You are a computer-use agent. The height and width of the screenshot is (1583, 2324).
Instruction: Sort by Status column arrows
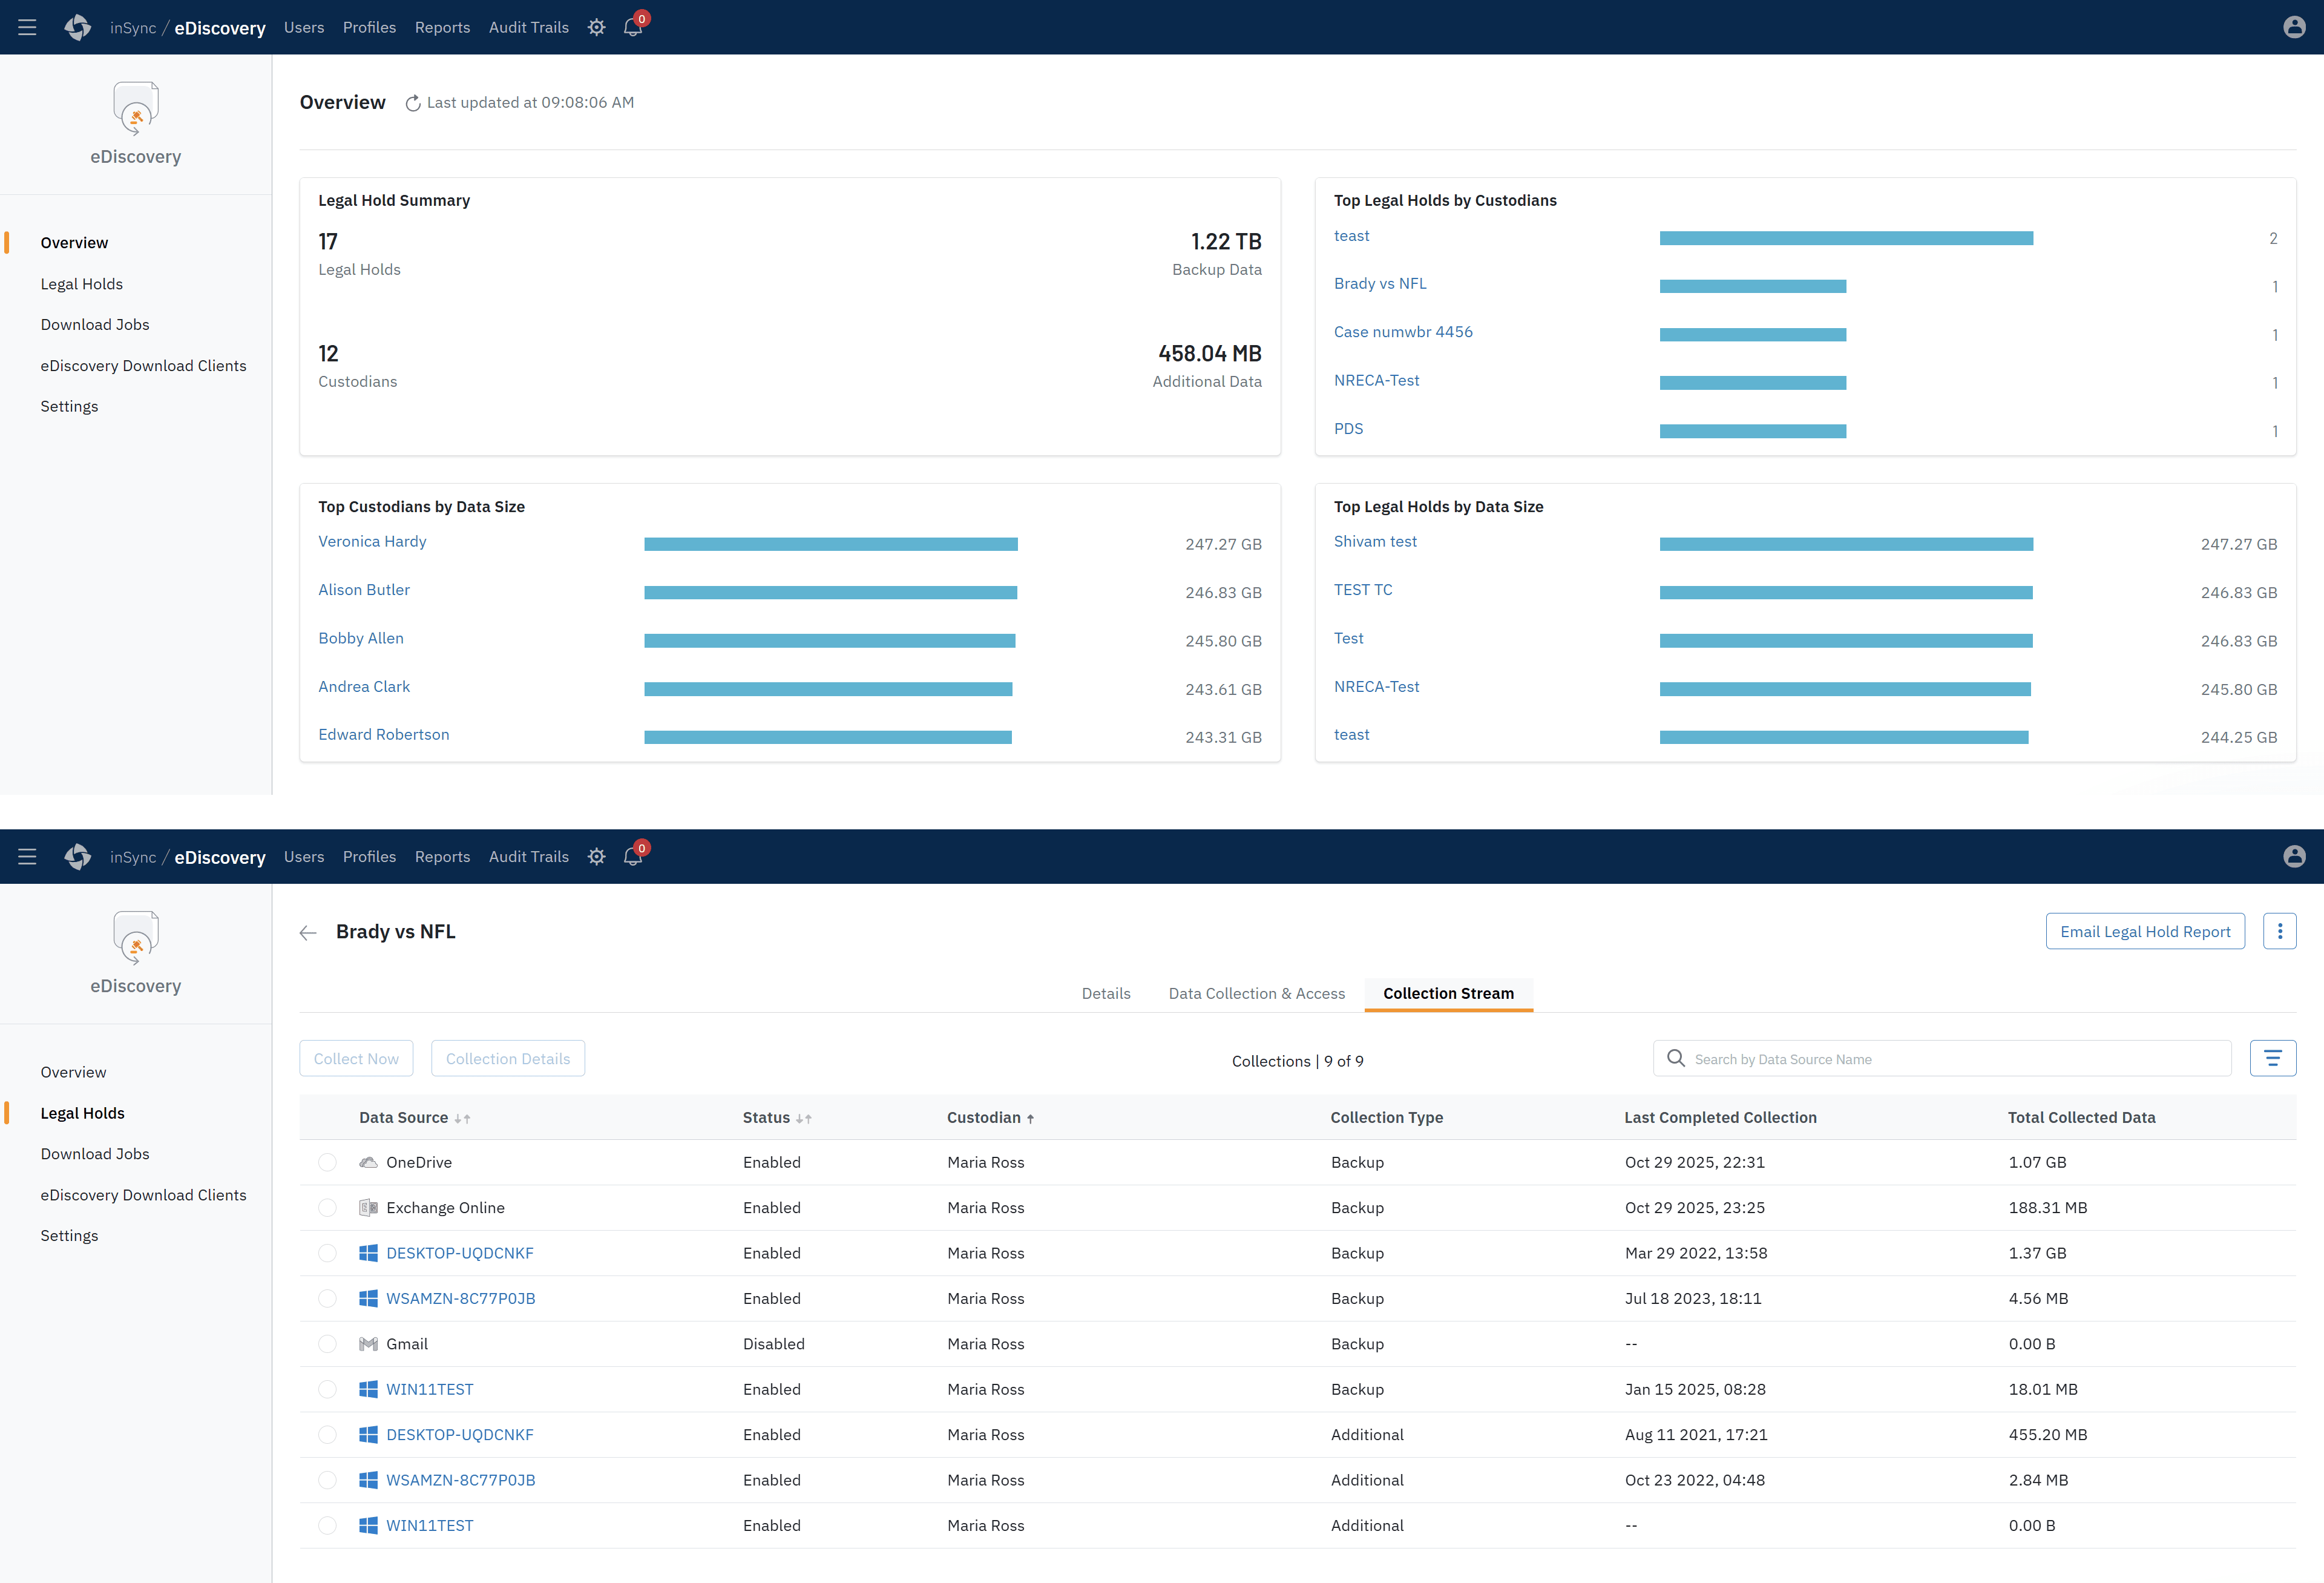click(x=803, y=1118)
